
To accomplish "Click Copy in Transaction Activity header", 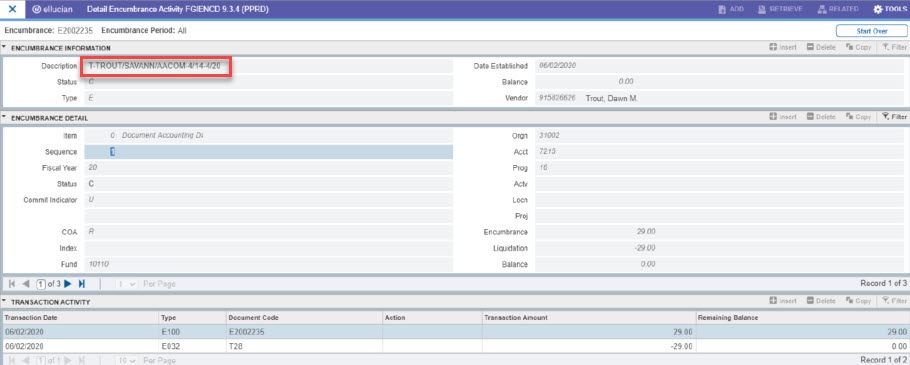I will [x=858, y=301].
